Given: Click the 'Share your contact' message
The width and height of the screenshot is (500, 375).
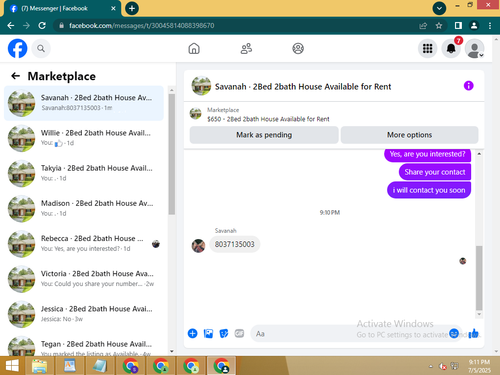Looking at the screenshot, I should pos(435,172).
